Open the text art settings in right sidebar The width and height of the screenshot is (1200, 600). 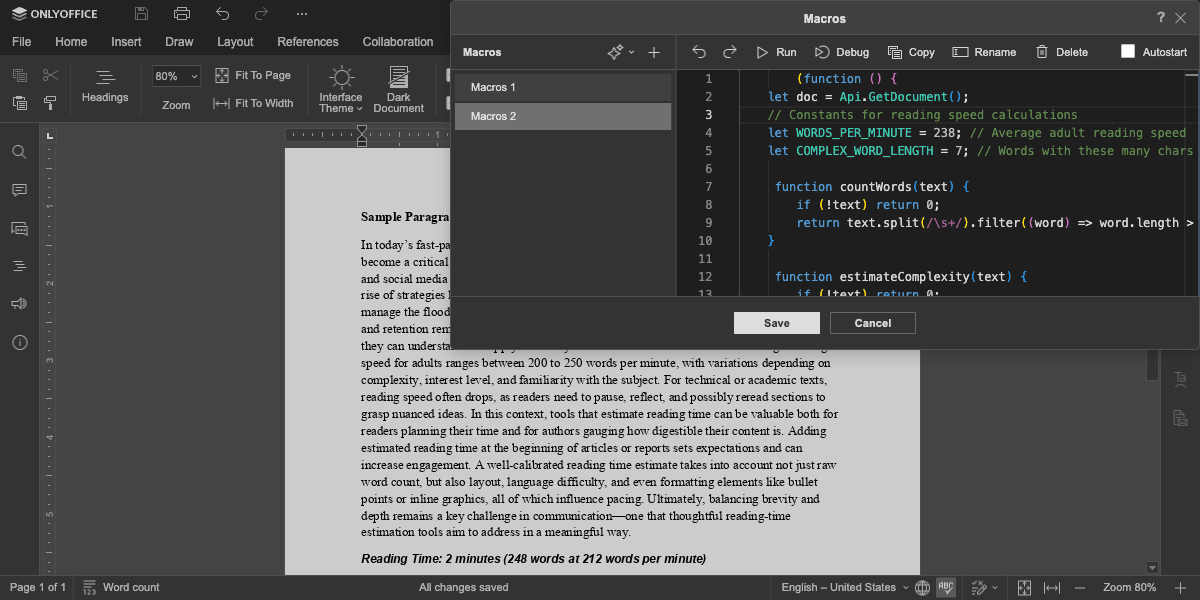point(1180,379)
